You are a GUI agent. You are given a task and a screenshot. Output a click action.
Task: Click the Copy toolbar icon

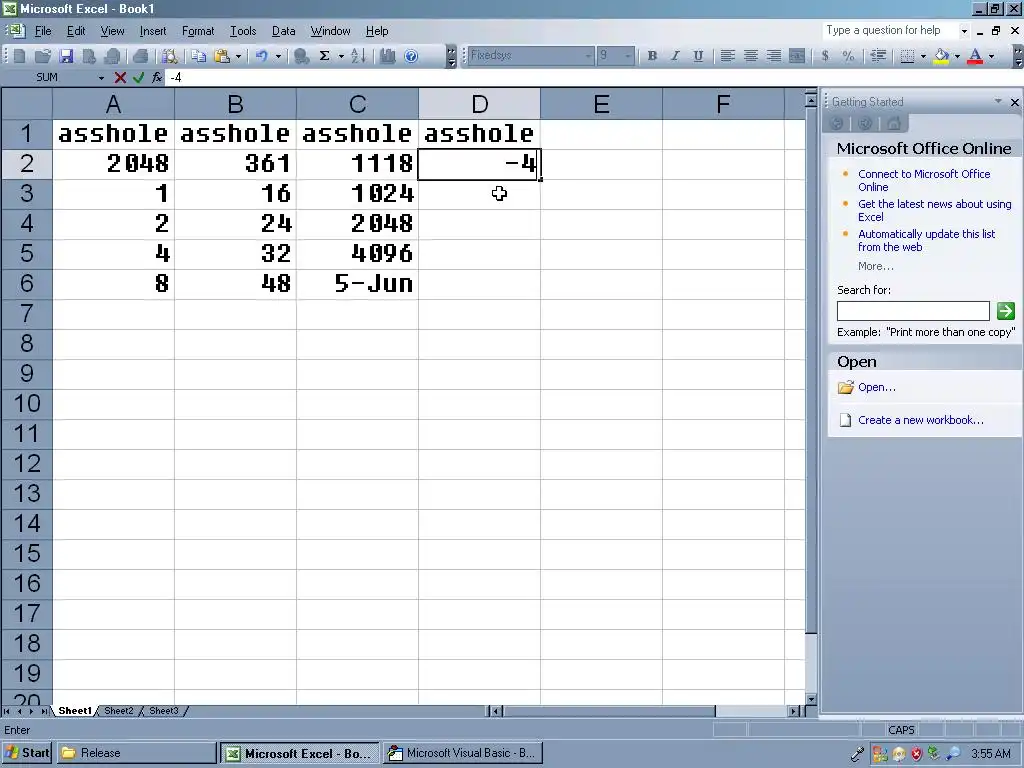[199, 56]
